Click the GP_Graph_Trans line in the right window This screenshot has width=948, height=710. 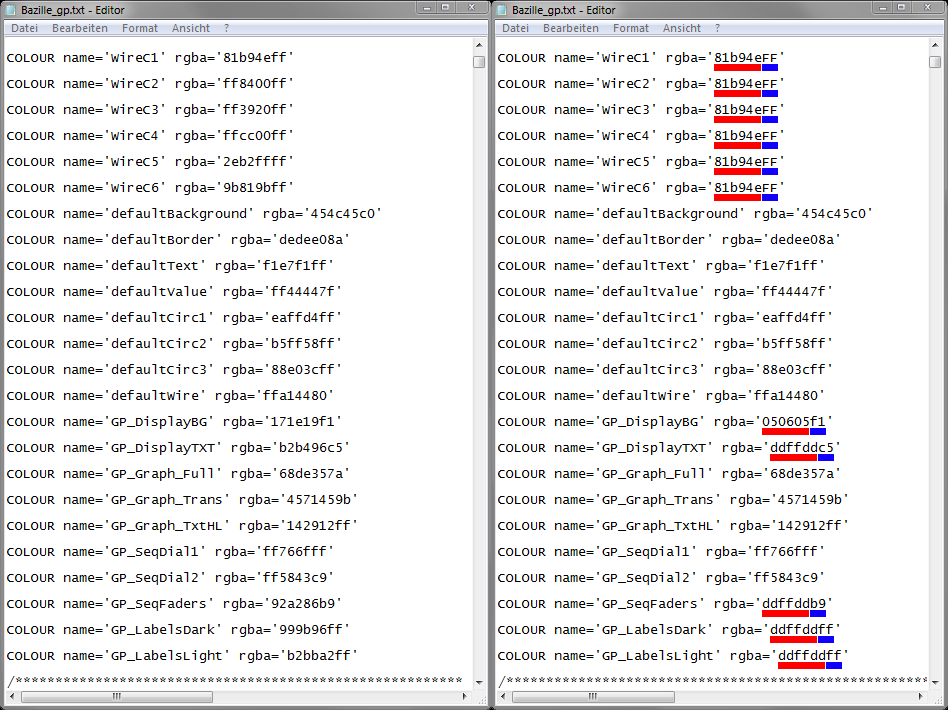tap(674, 500)
